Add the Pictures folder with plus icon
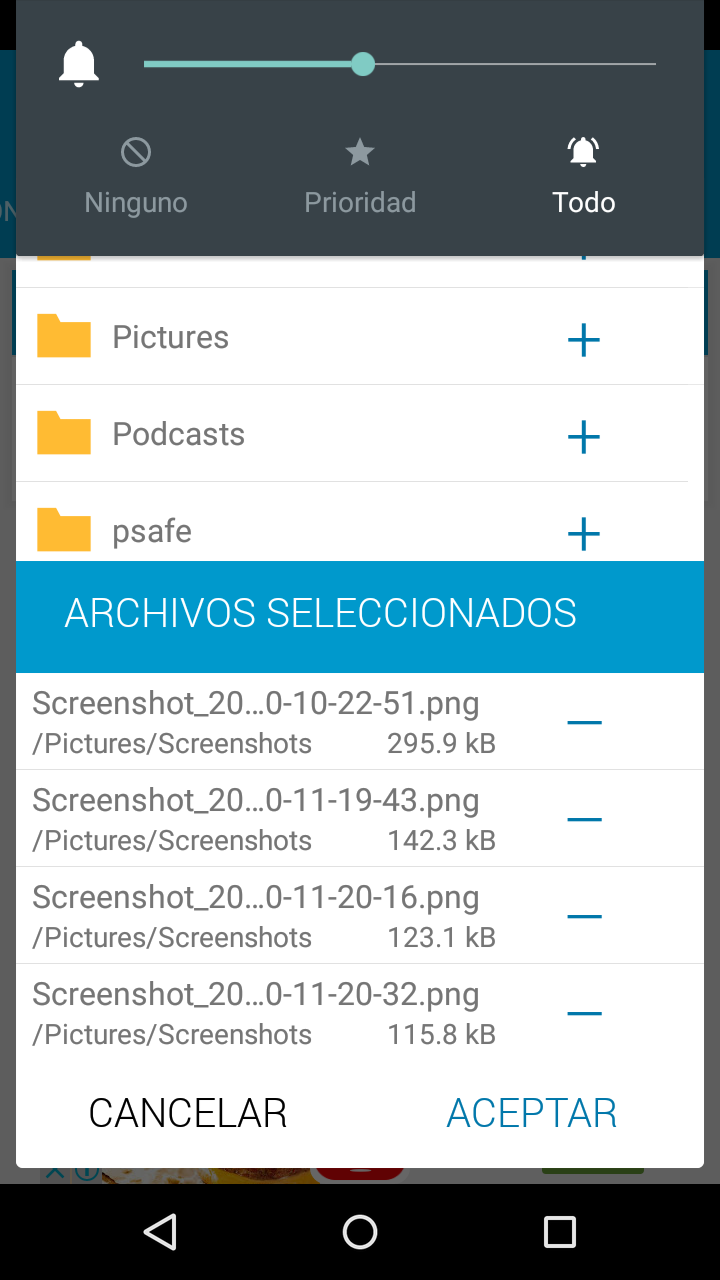Screen dimensions: 720x1280 (583, 340)
